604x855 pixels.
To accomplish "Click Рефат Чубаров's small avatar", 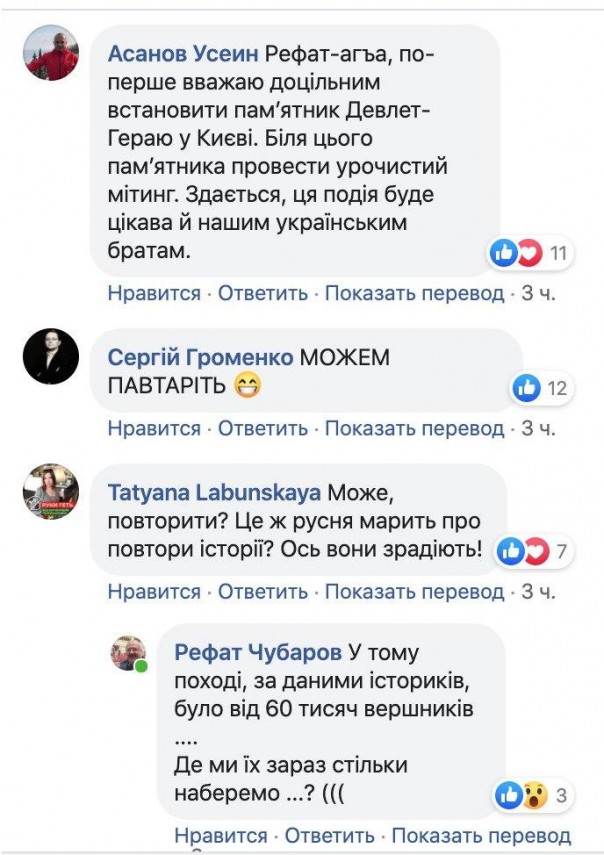I will [x=129, y=653].
